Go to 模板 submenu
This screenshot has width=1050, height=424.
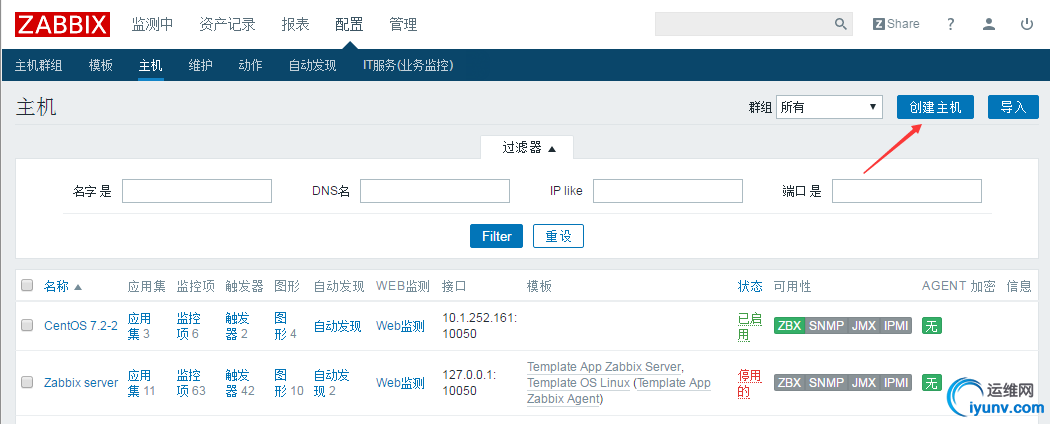point(100,66)
